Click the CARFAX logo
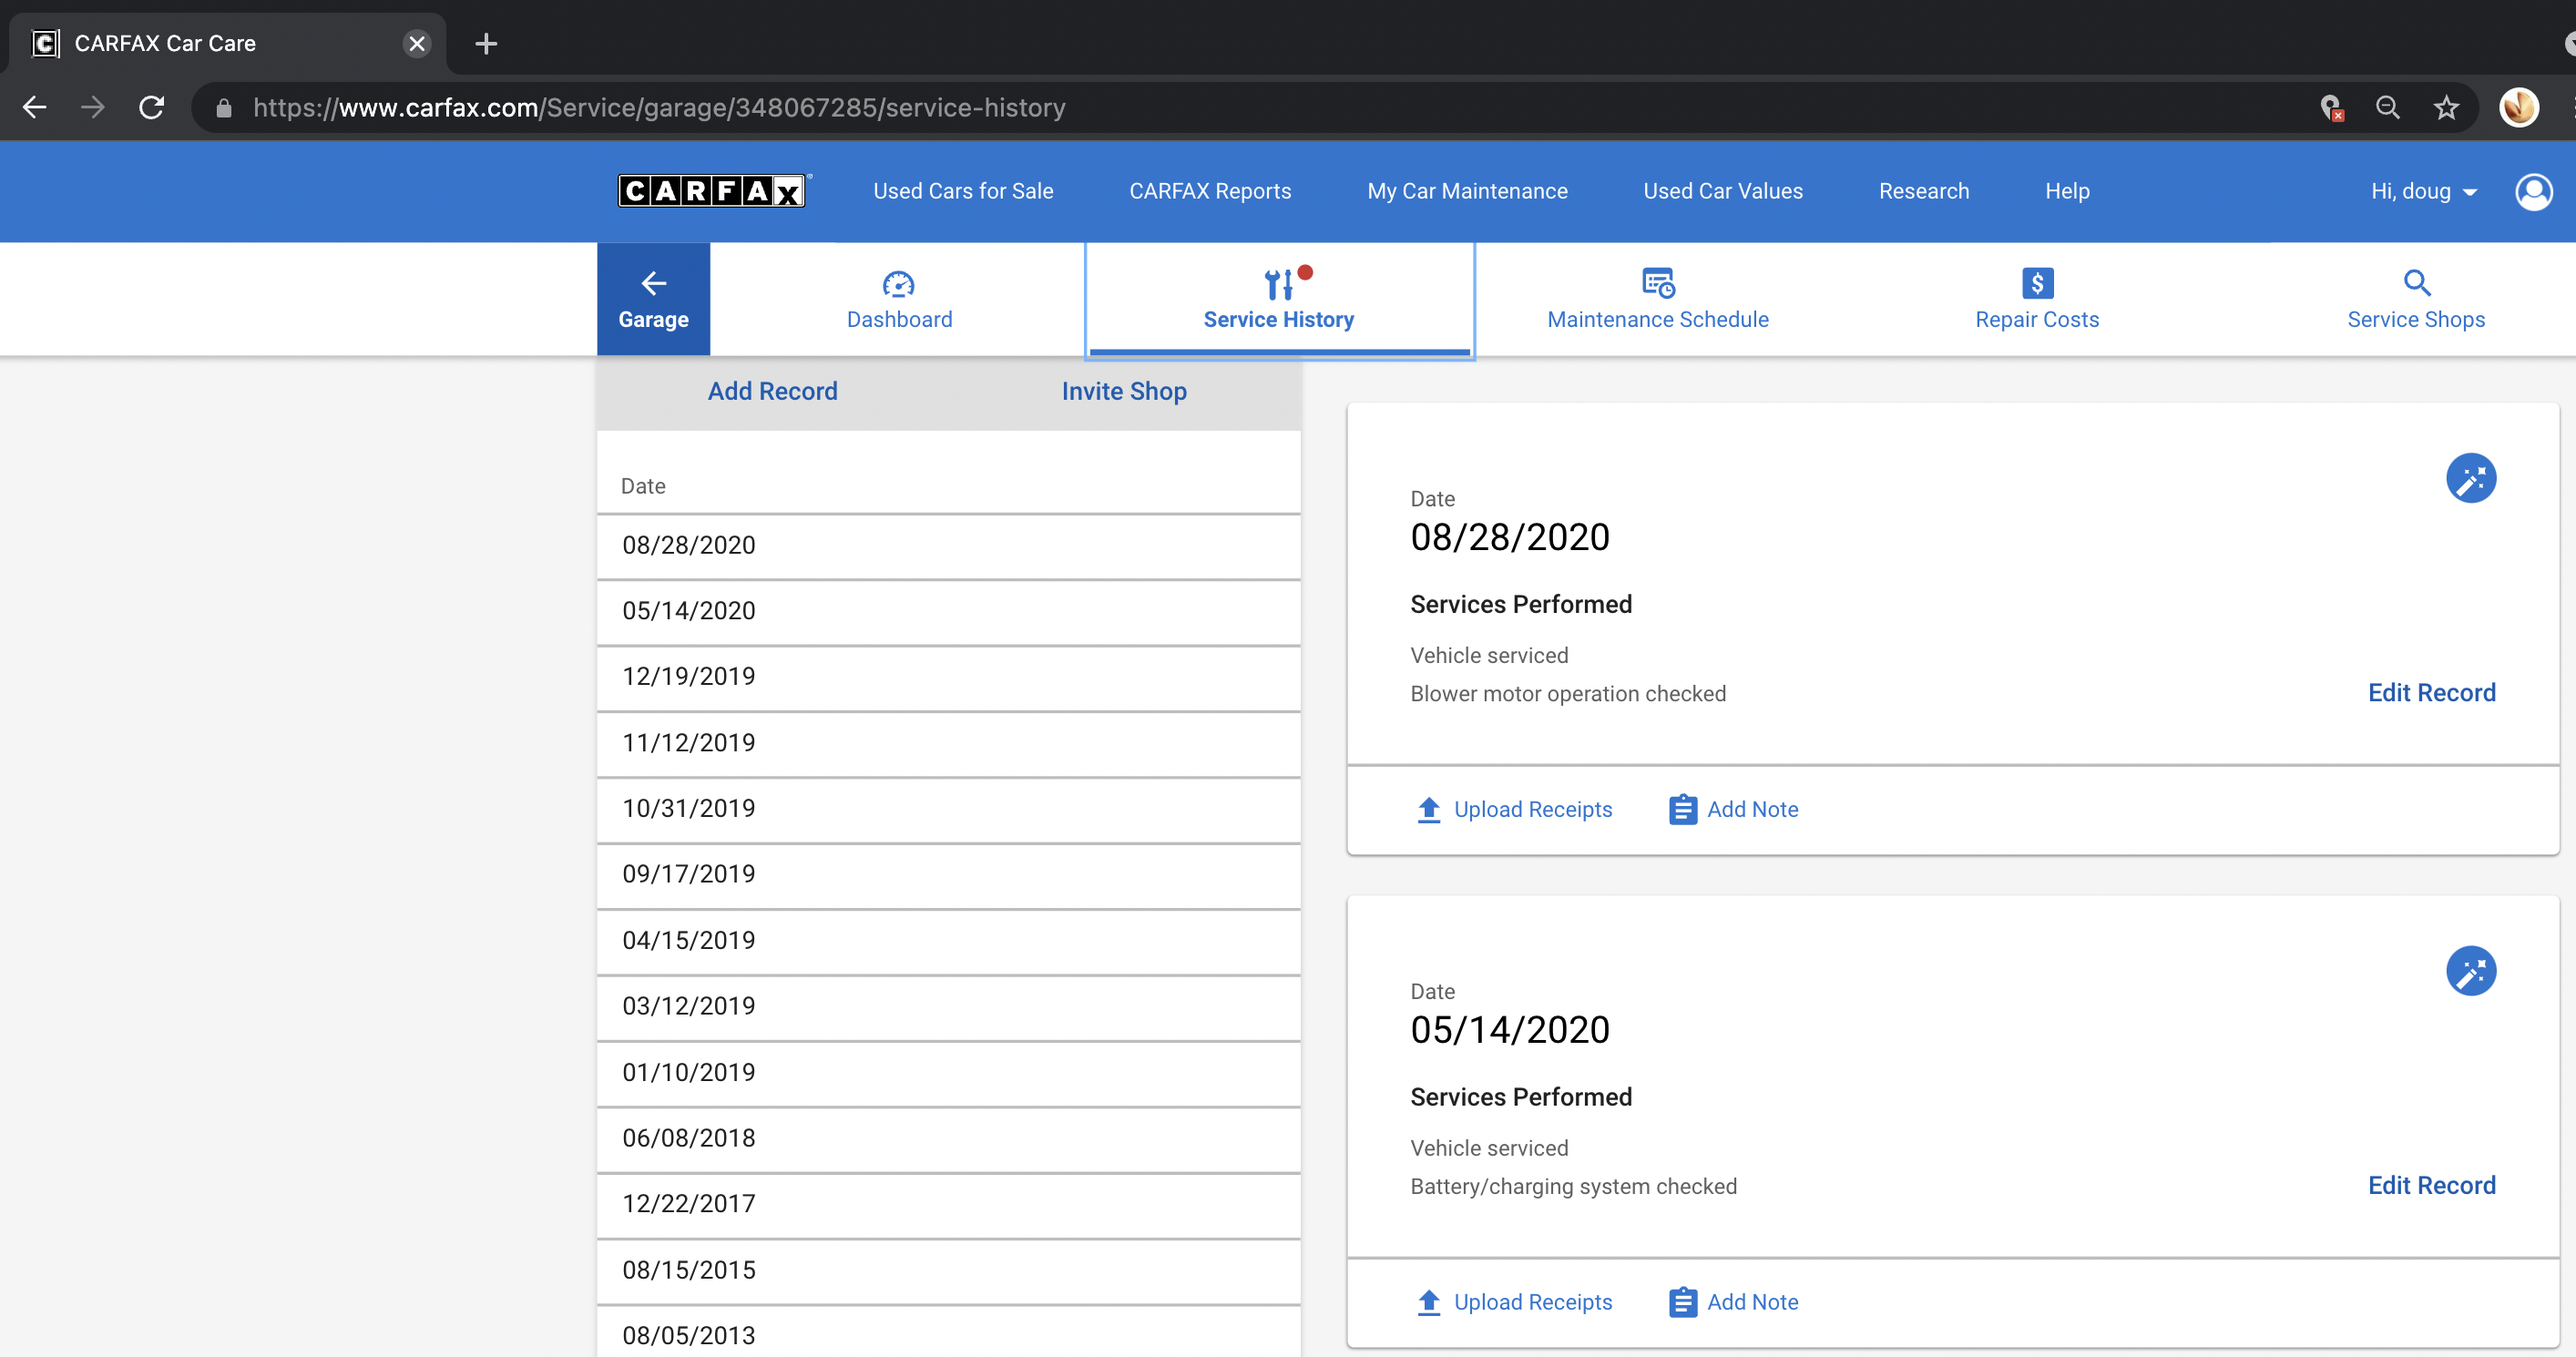This screenshot has height=1357, width=2576. (x=711, y=190)
